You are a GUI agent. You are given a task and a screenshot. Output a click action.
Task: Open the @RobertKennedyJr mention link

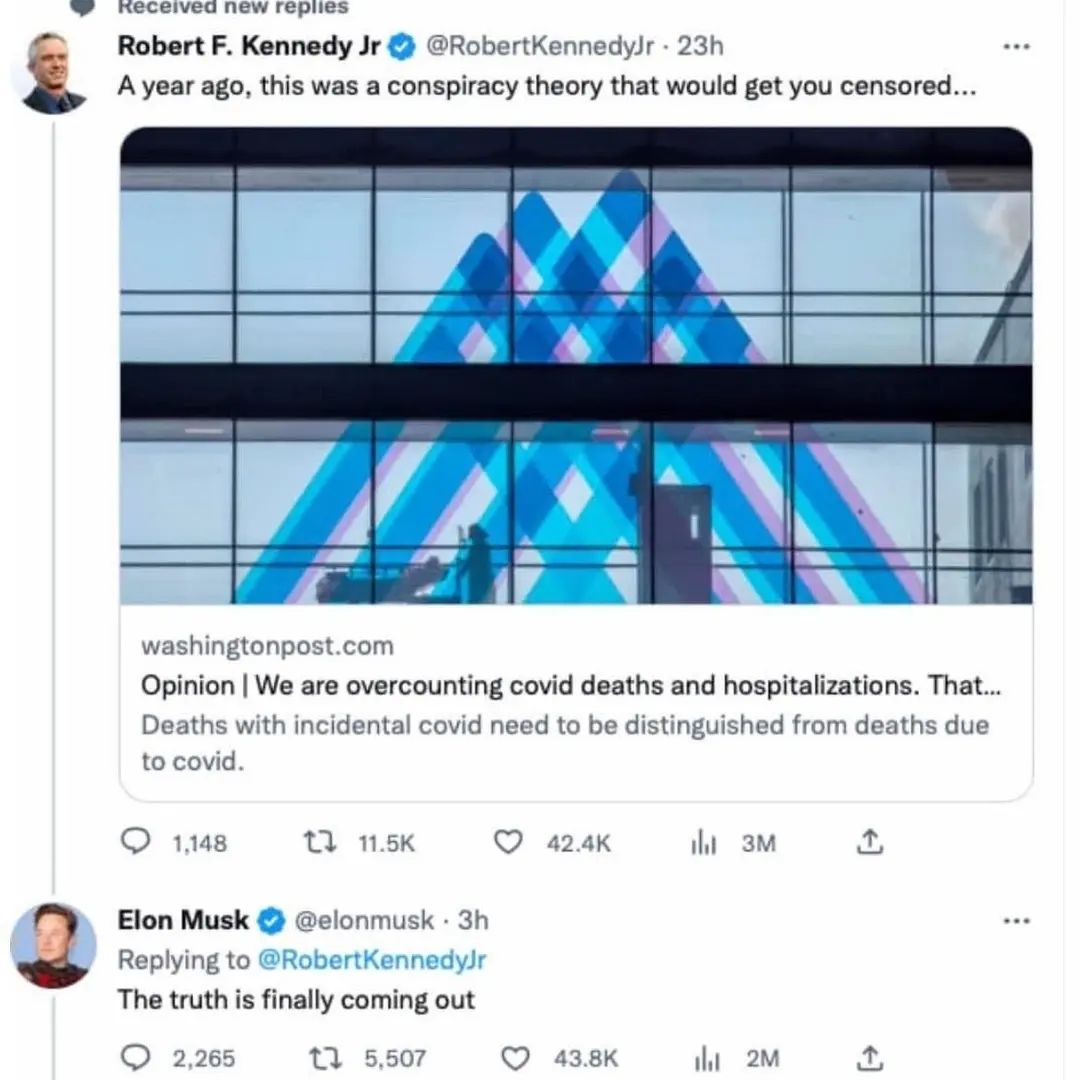coord(371,960)
